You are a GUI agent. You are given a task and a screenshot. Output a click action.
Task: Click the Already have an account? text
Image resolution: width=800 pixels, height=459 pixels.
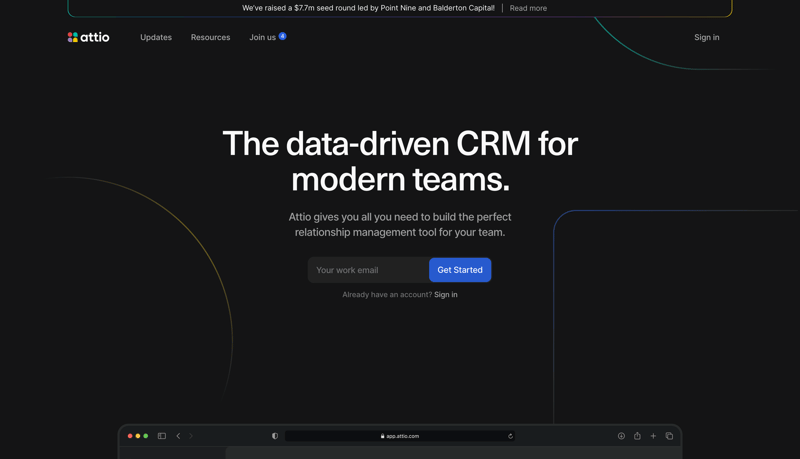coord(387,295)
